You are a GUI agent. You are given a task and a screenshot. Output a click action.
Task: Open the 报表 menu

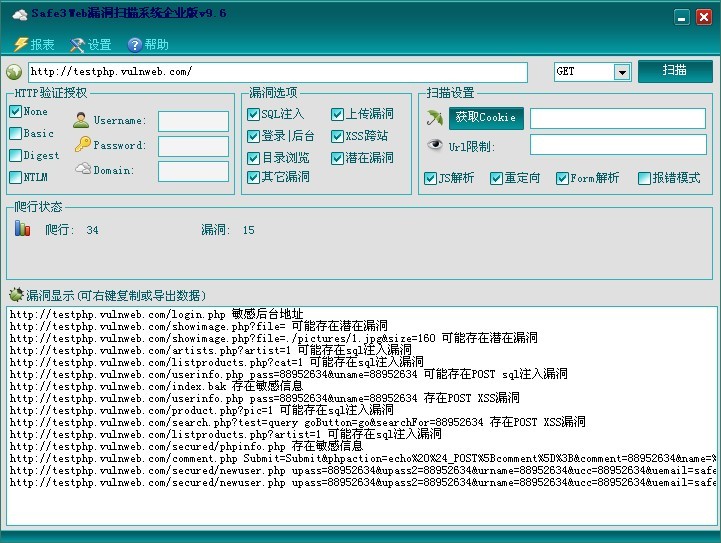[34, 44]
